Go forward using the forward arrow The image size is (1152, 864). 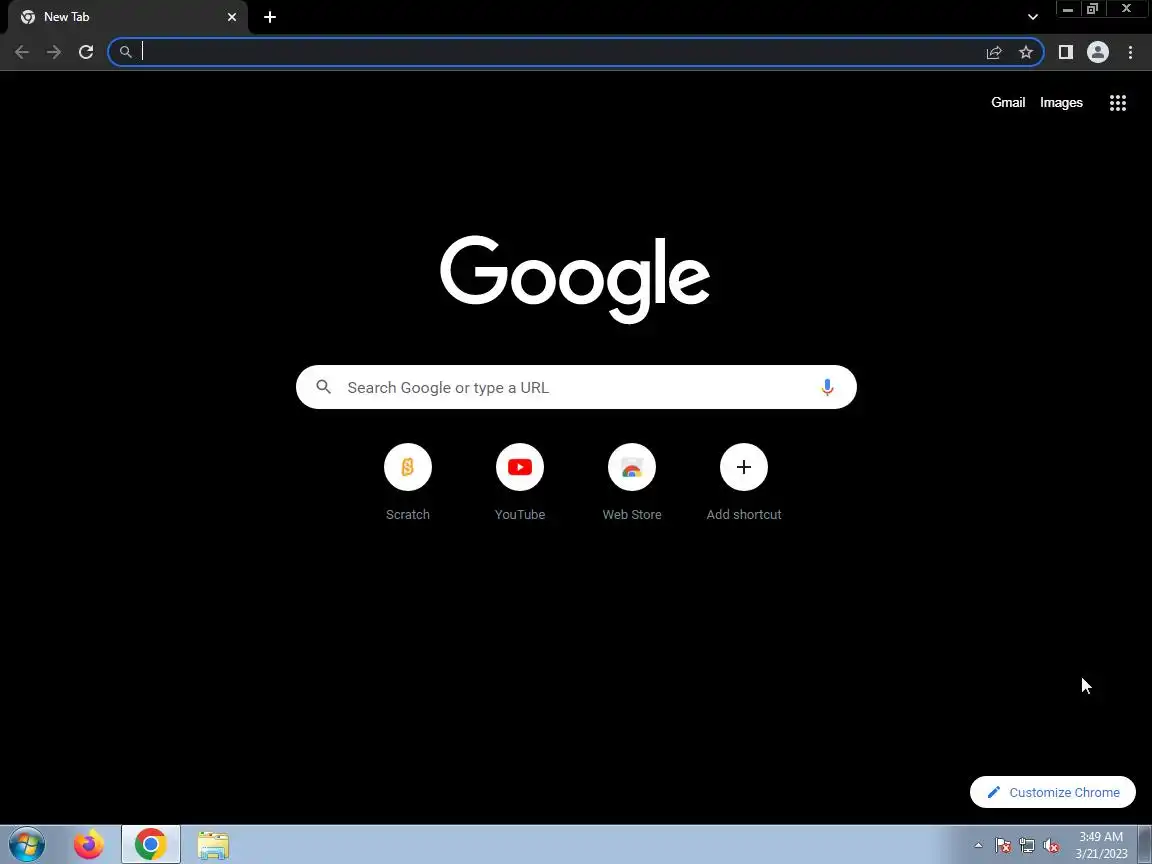54,52
